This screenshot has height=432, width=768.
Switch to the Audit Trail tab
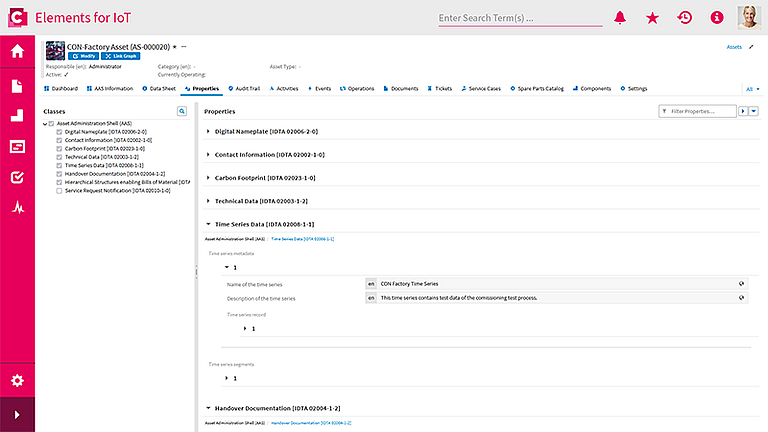point(244,89)
